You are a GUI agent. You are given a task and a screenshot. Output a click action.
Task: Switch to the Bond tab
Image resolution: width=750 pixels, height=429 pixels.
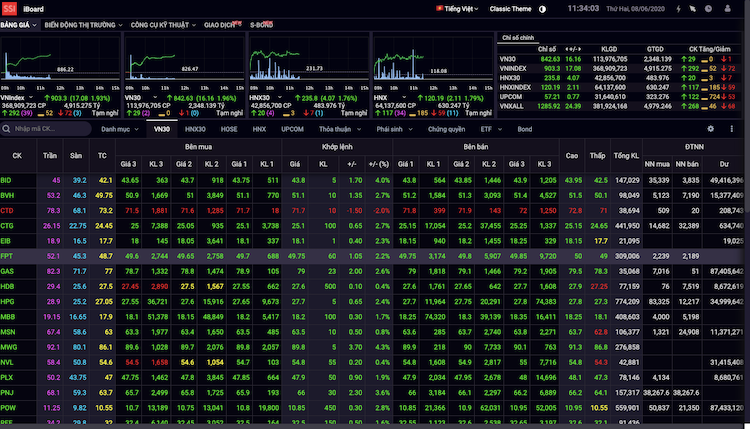pyautogui.click(x=525, y=129)
